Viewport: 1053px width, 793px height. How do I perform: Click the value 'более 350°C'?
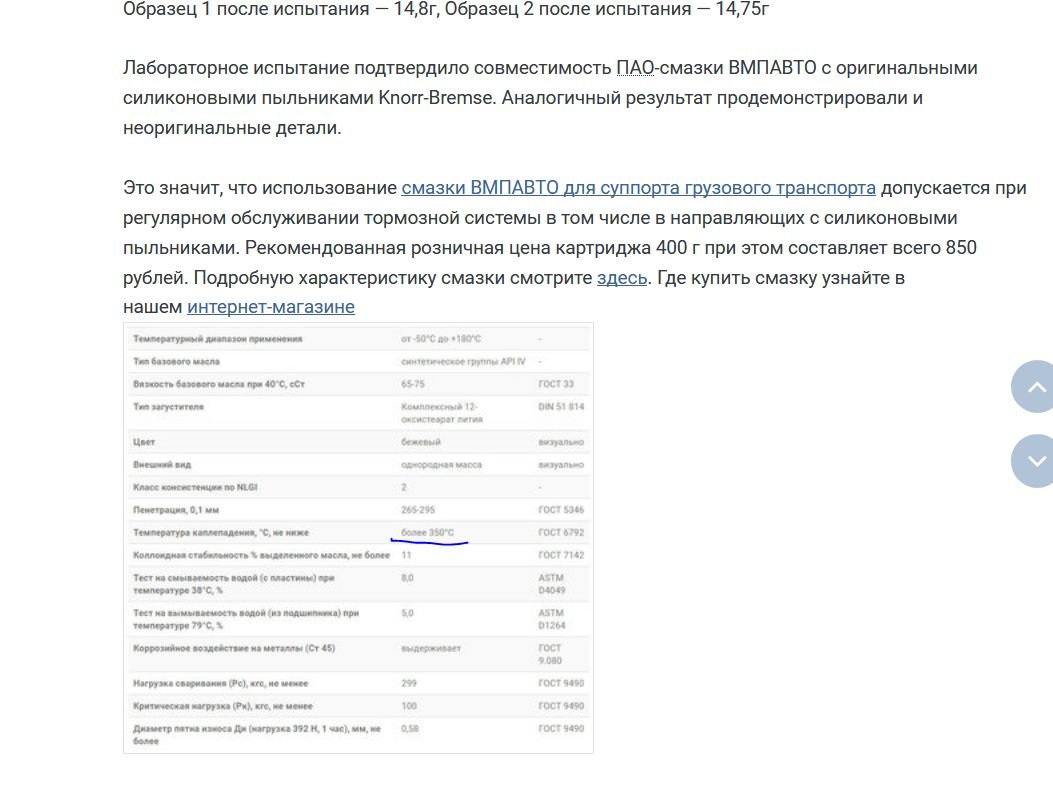(427, 532)
